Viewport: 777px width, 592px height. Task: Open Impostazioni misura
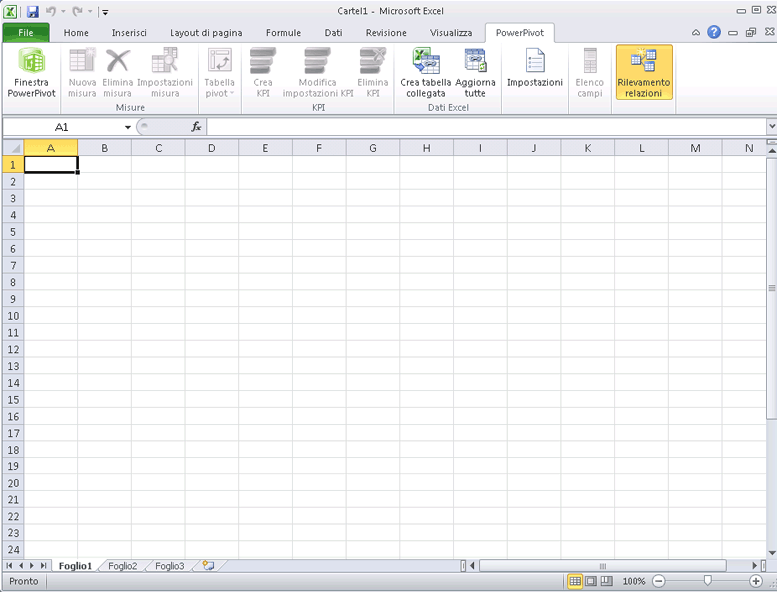point(165,72)
